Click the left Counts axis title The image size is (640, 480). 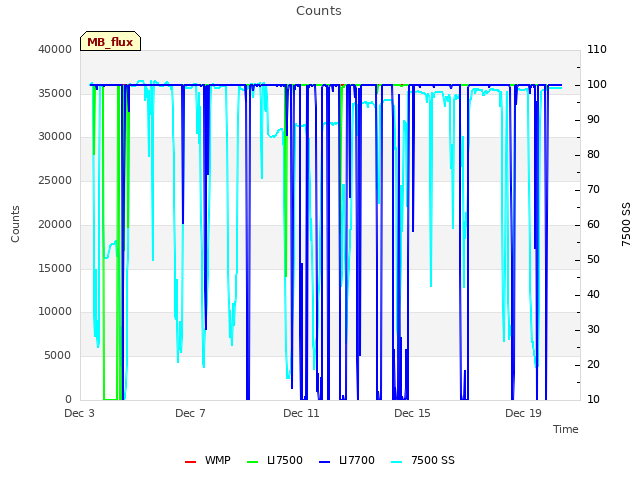tap(15, 224)
